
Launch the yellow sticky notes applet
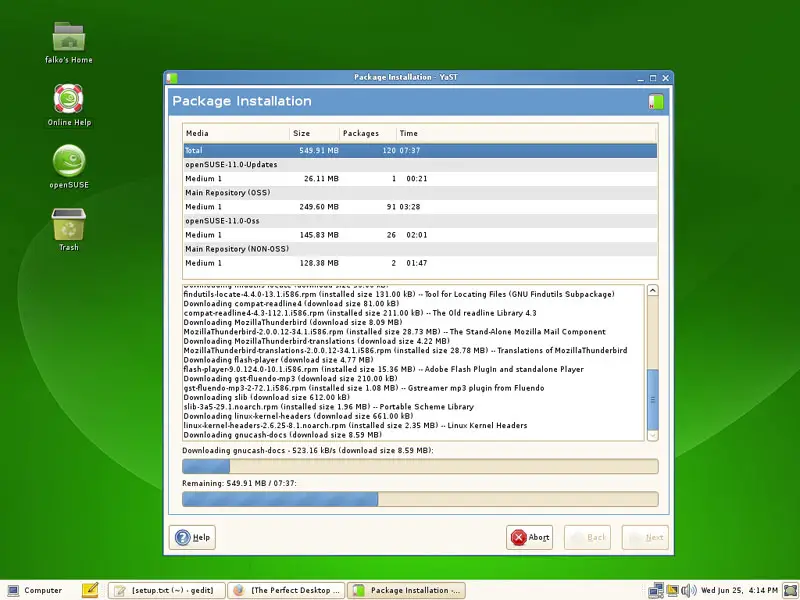click(90, 590)
